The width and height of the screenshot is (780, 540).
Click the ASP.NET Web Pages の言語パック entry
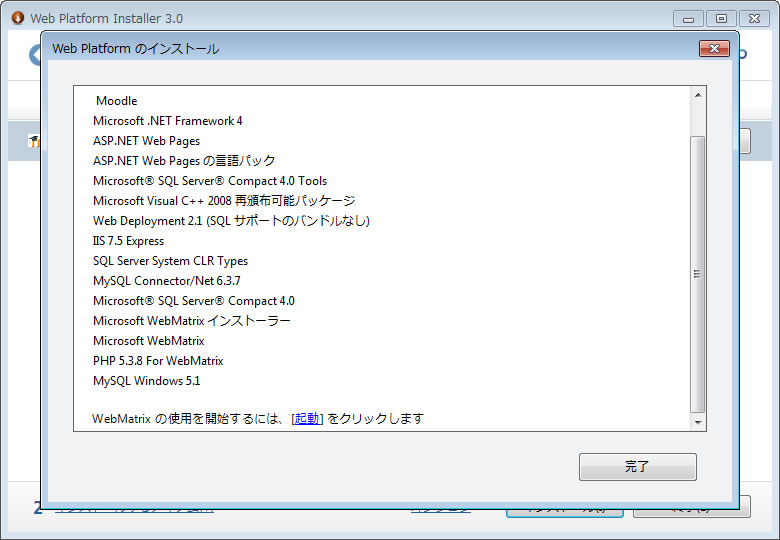coord(184,161)
